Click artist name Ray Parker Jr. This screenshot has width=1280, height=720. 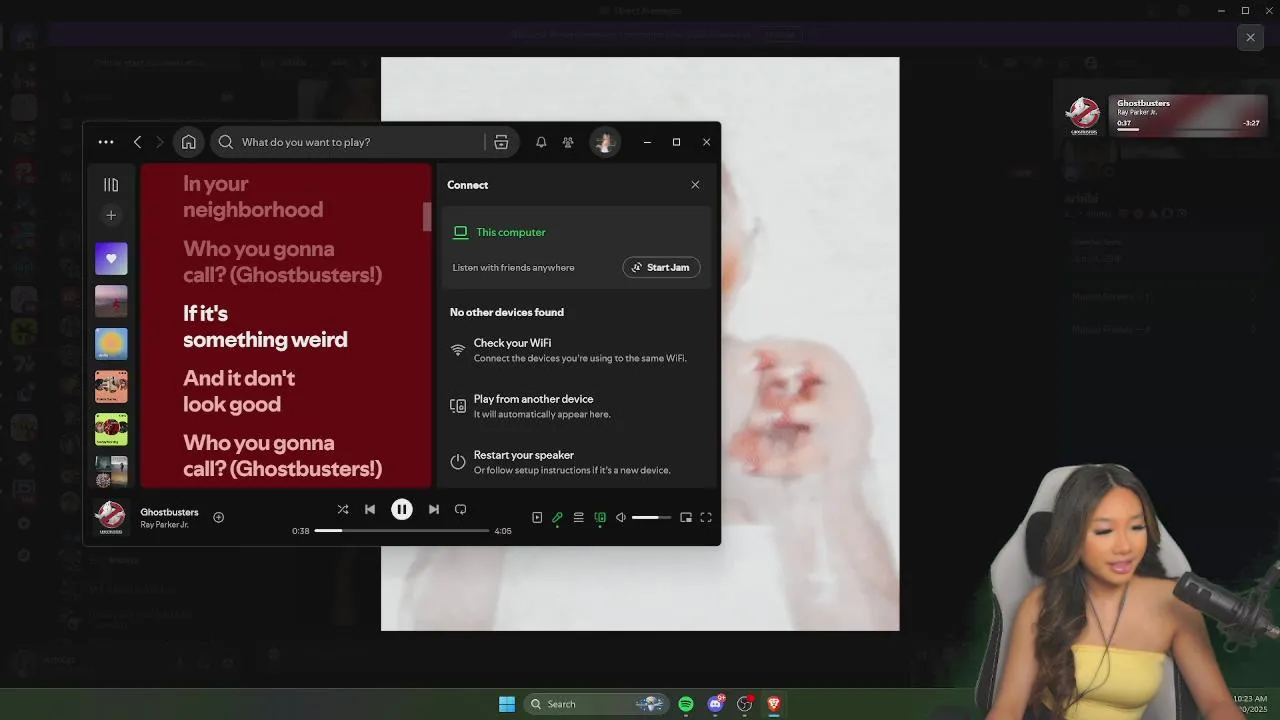tap(164, 525)
